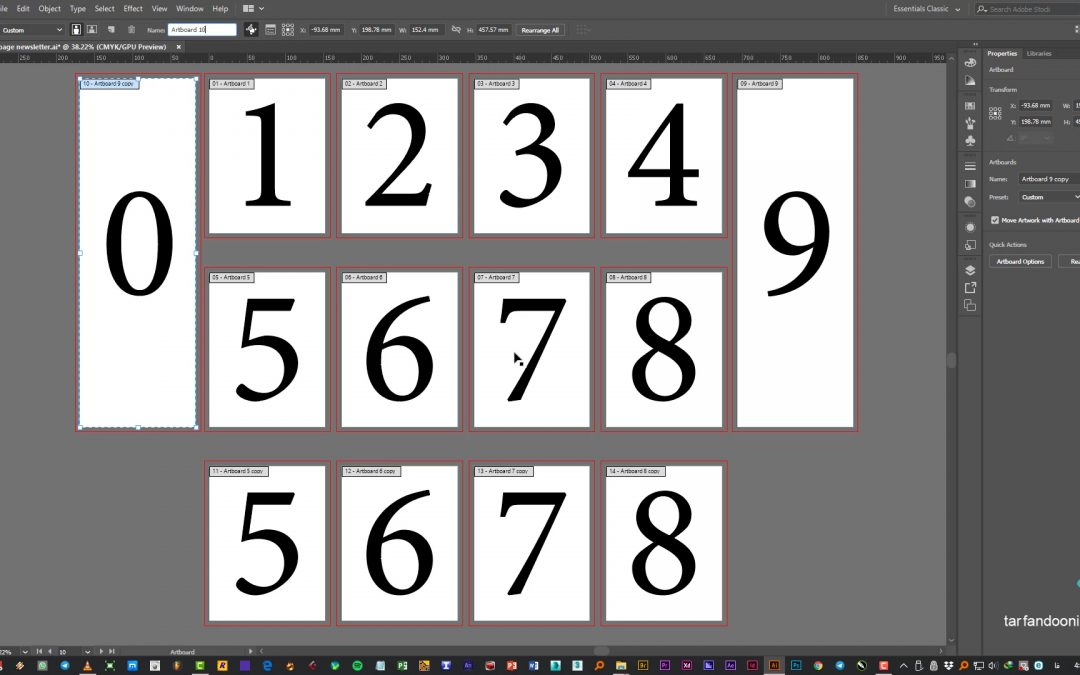1080x675 pixels.
Task: Set artboard to portrait orientation
Action: coord(76,30)
